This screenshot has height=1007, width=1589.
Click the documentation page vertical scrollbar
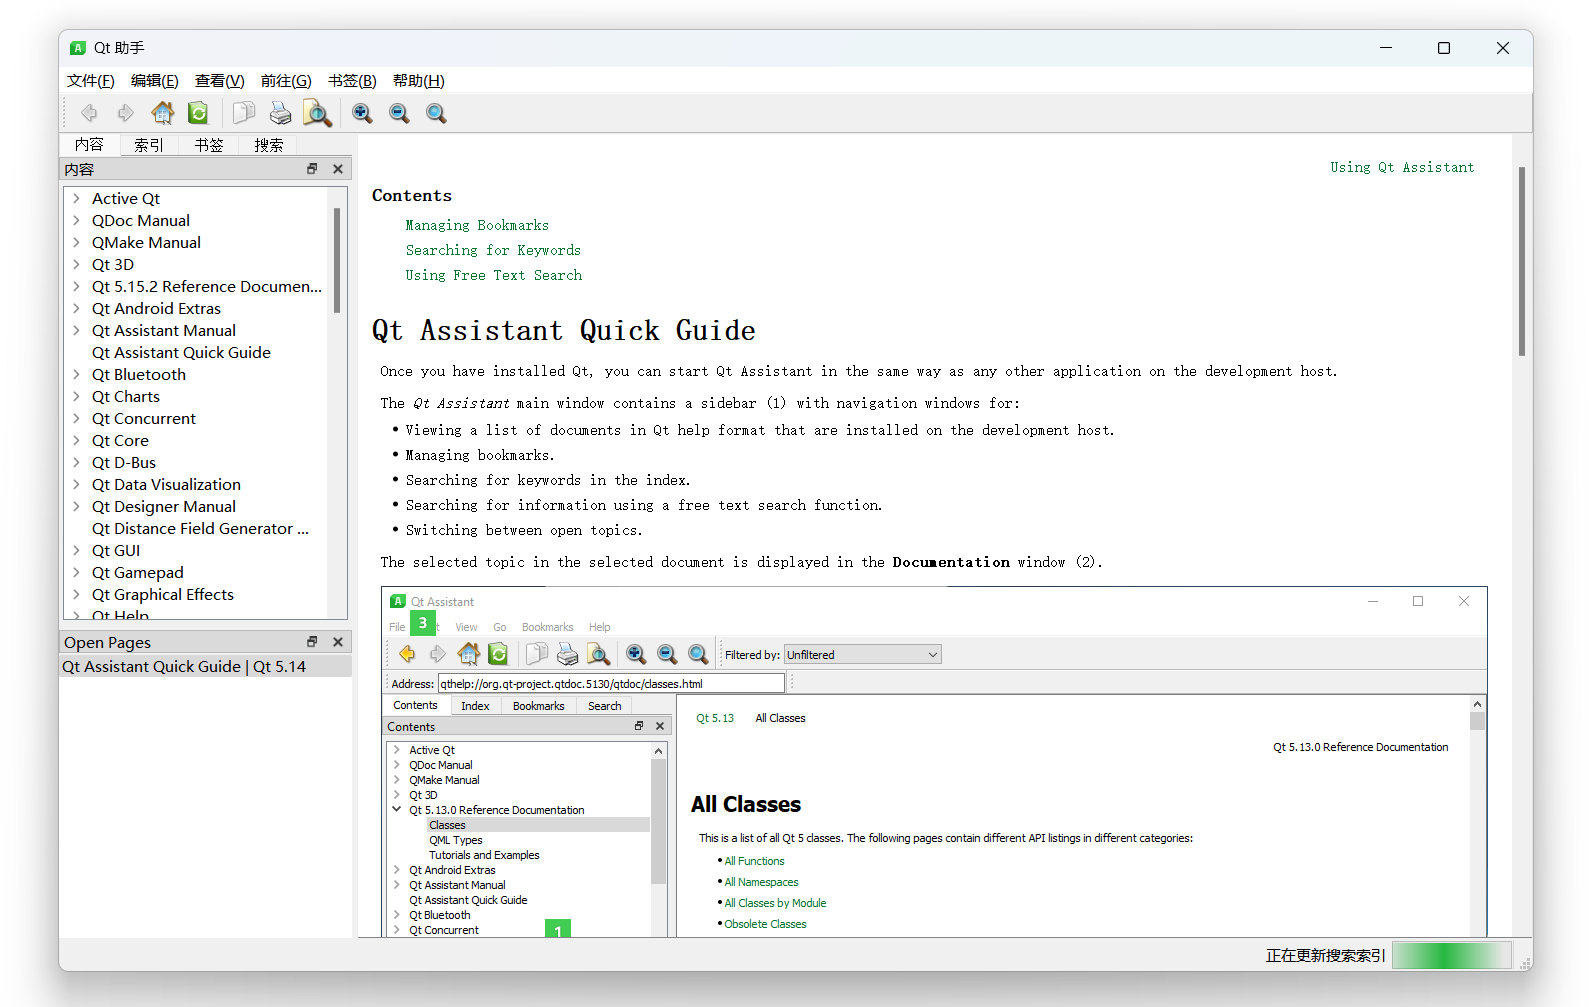[x=1522, y=262]
